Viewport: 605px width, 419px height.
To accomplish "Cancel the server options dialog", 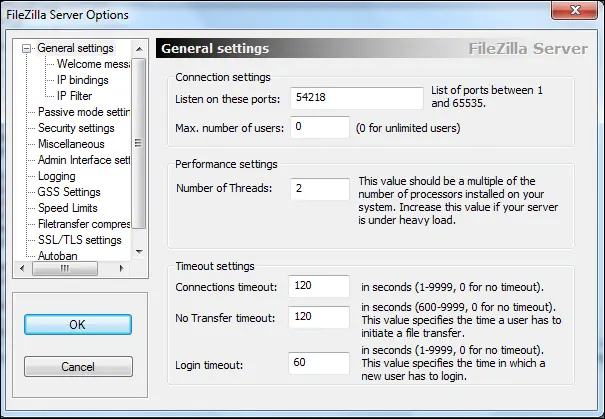I will pyautogui.click(x=78, y=367).
